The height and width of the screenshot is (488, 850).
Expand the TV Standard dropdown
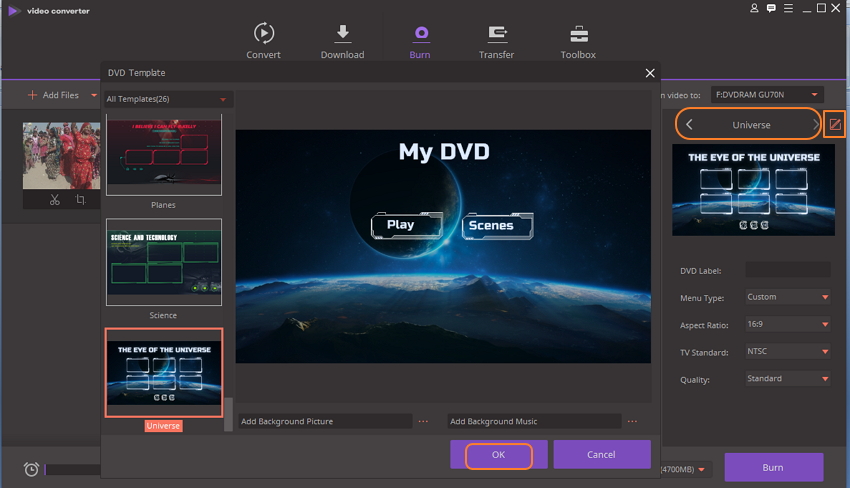point(788,352)
